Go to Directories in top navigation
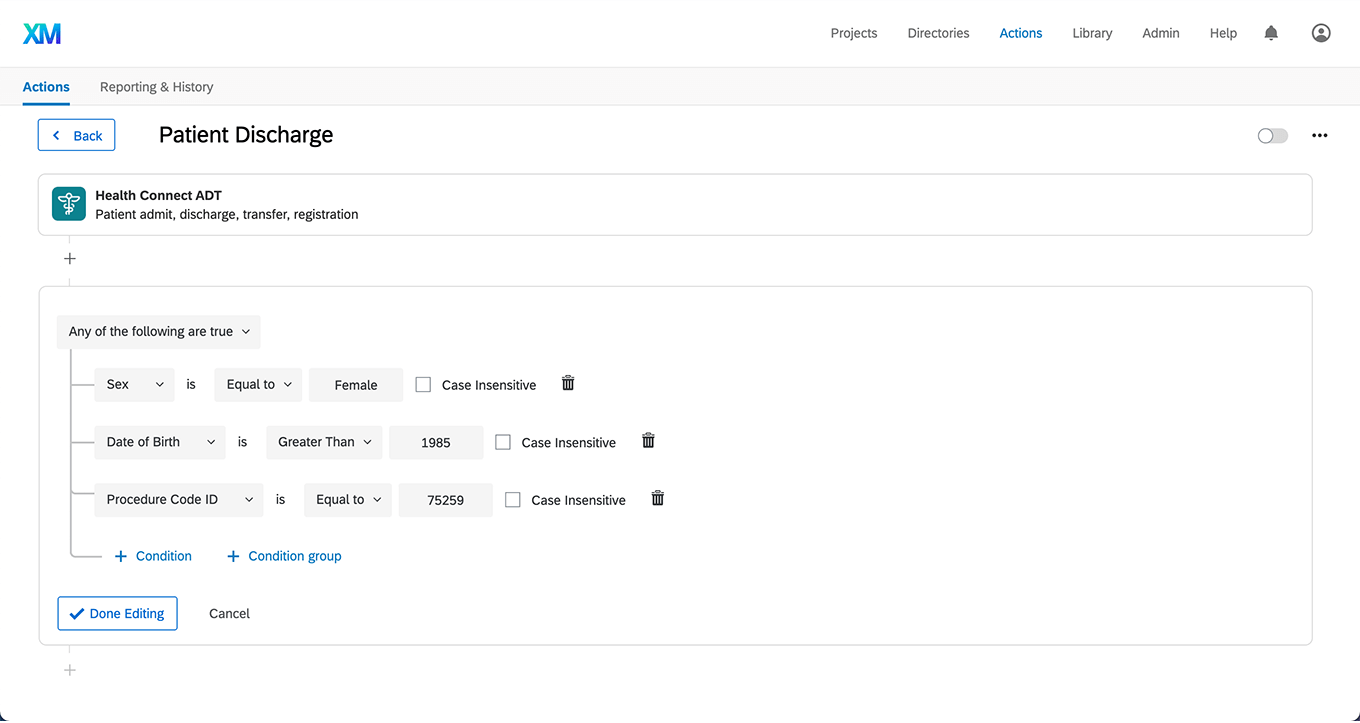Screen dimensions: 1360x723 [938, 33]
